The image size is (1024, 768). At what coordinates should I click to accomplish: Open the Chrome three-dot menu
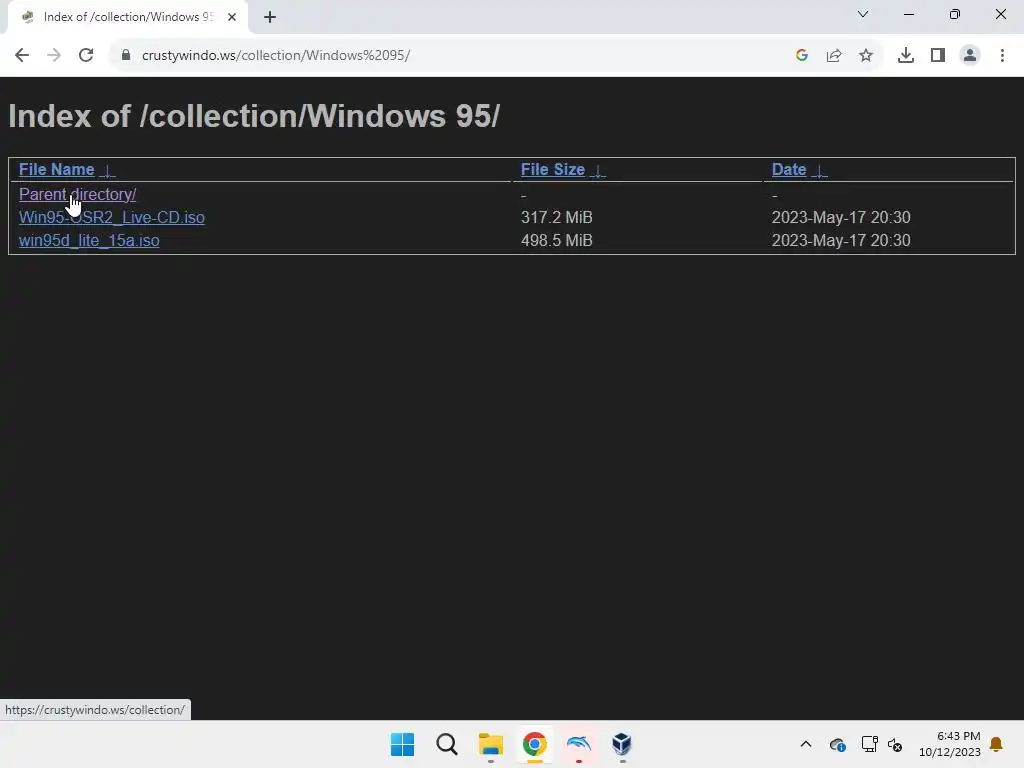[x=1002, y=56]
